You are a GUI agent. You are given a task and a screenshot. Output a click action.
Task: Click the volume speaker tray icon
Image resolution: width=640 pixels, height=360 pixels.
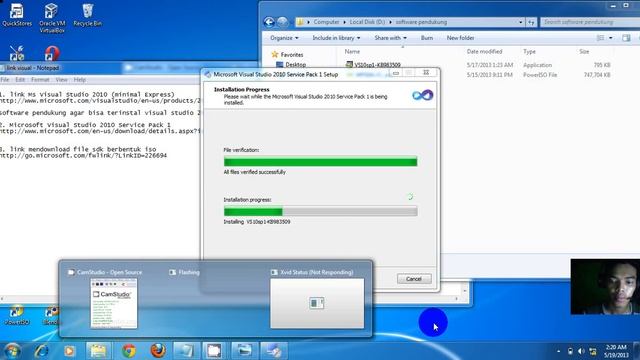click(581, 351)
